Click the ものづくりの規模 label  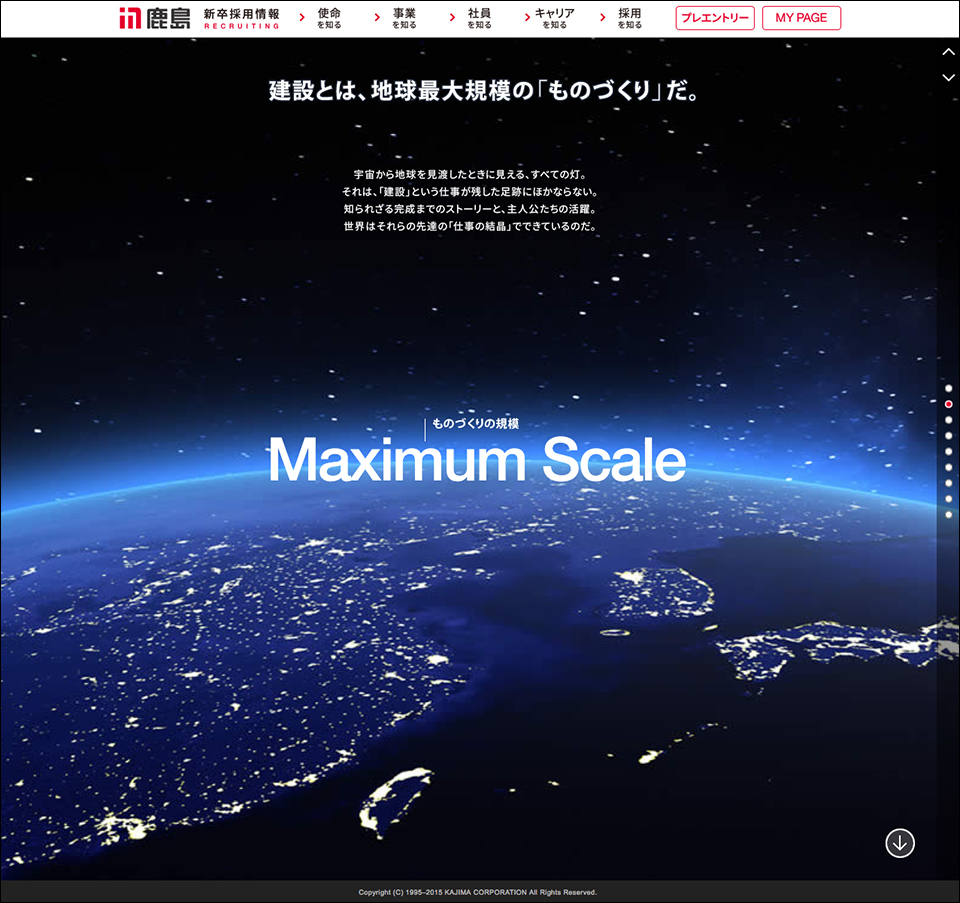coord(476,424)
